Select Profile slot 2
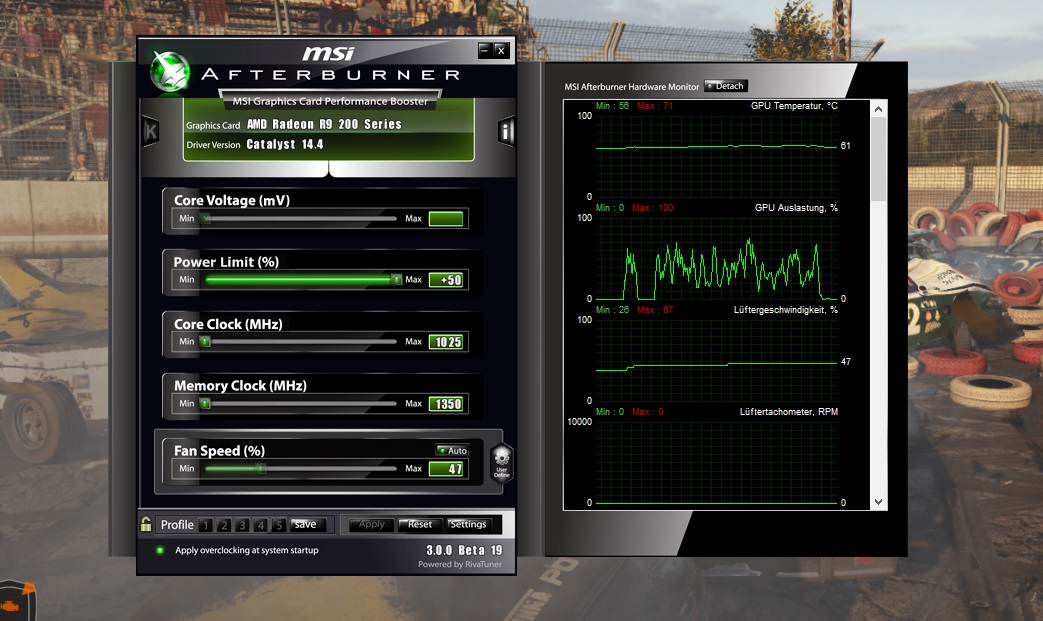 [x=224, y=525]
